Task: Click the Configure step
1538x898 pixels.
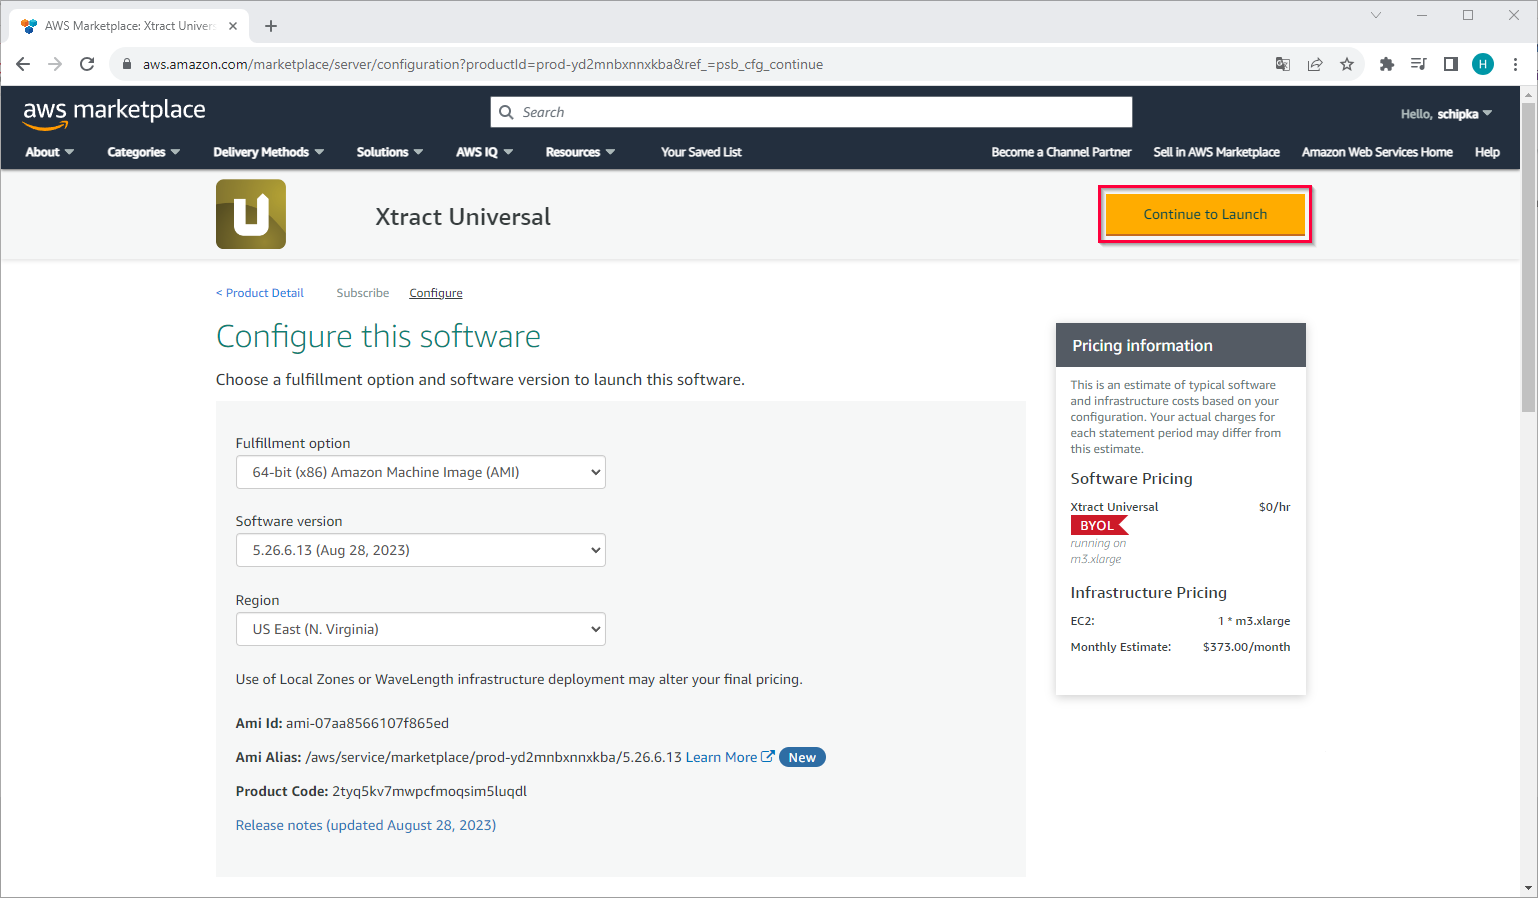Action: click(x=436, y=293)
